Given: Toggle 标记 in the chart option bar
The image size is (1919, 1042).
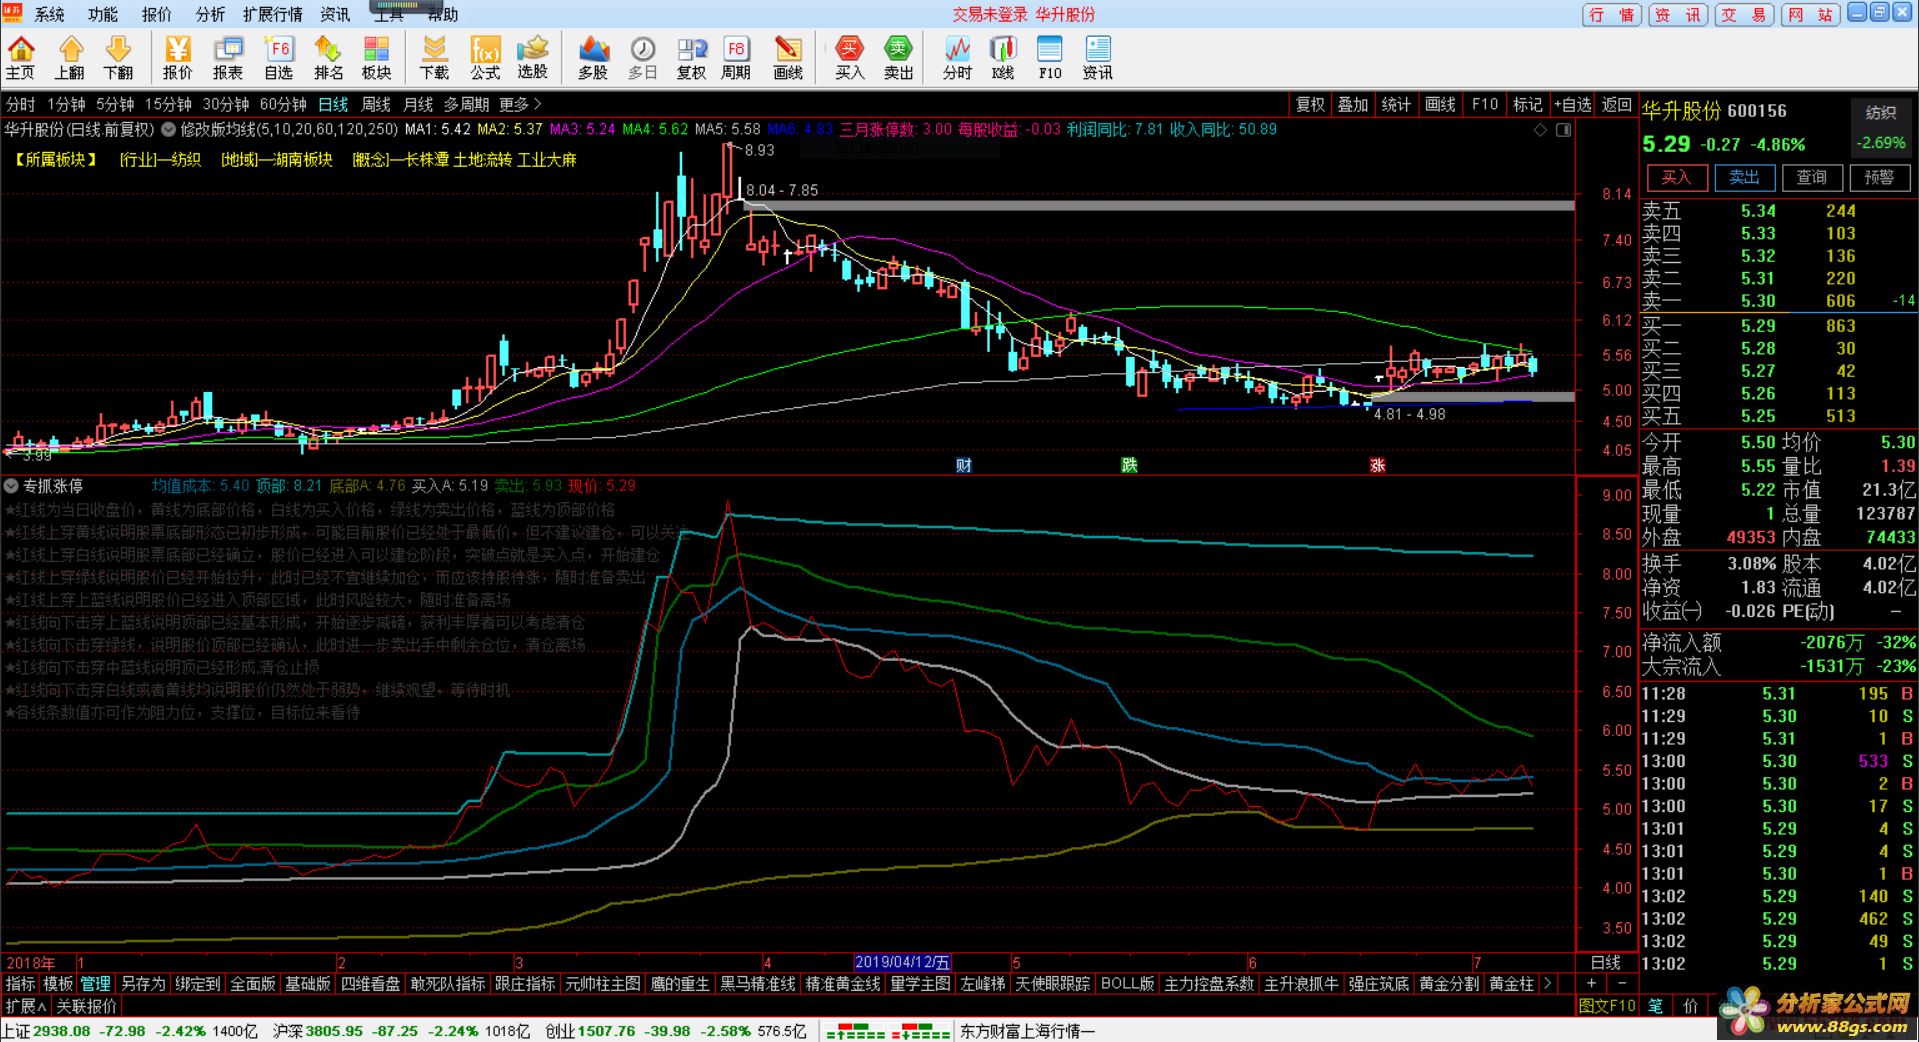Looking at the screenshot, I should (1527, 104).
